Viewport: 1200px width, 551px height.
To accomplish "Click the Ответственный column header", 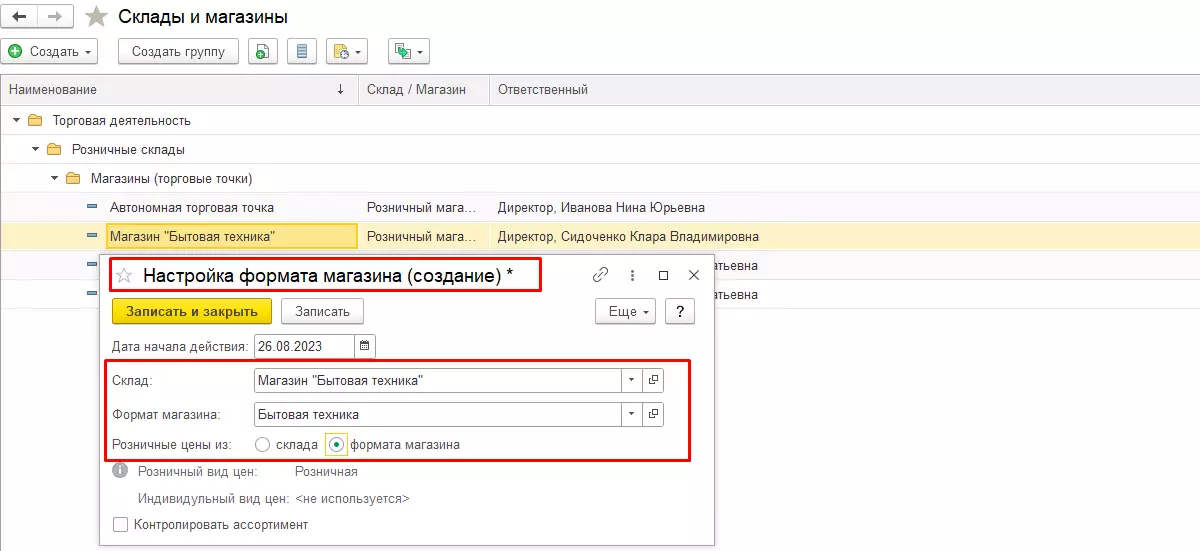I will coord(845,90).
